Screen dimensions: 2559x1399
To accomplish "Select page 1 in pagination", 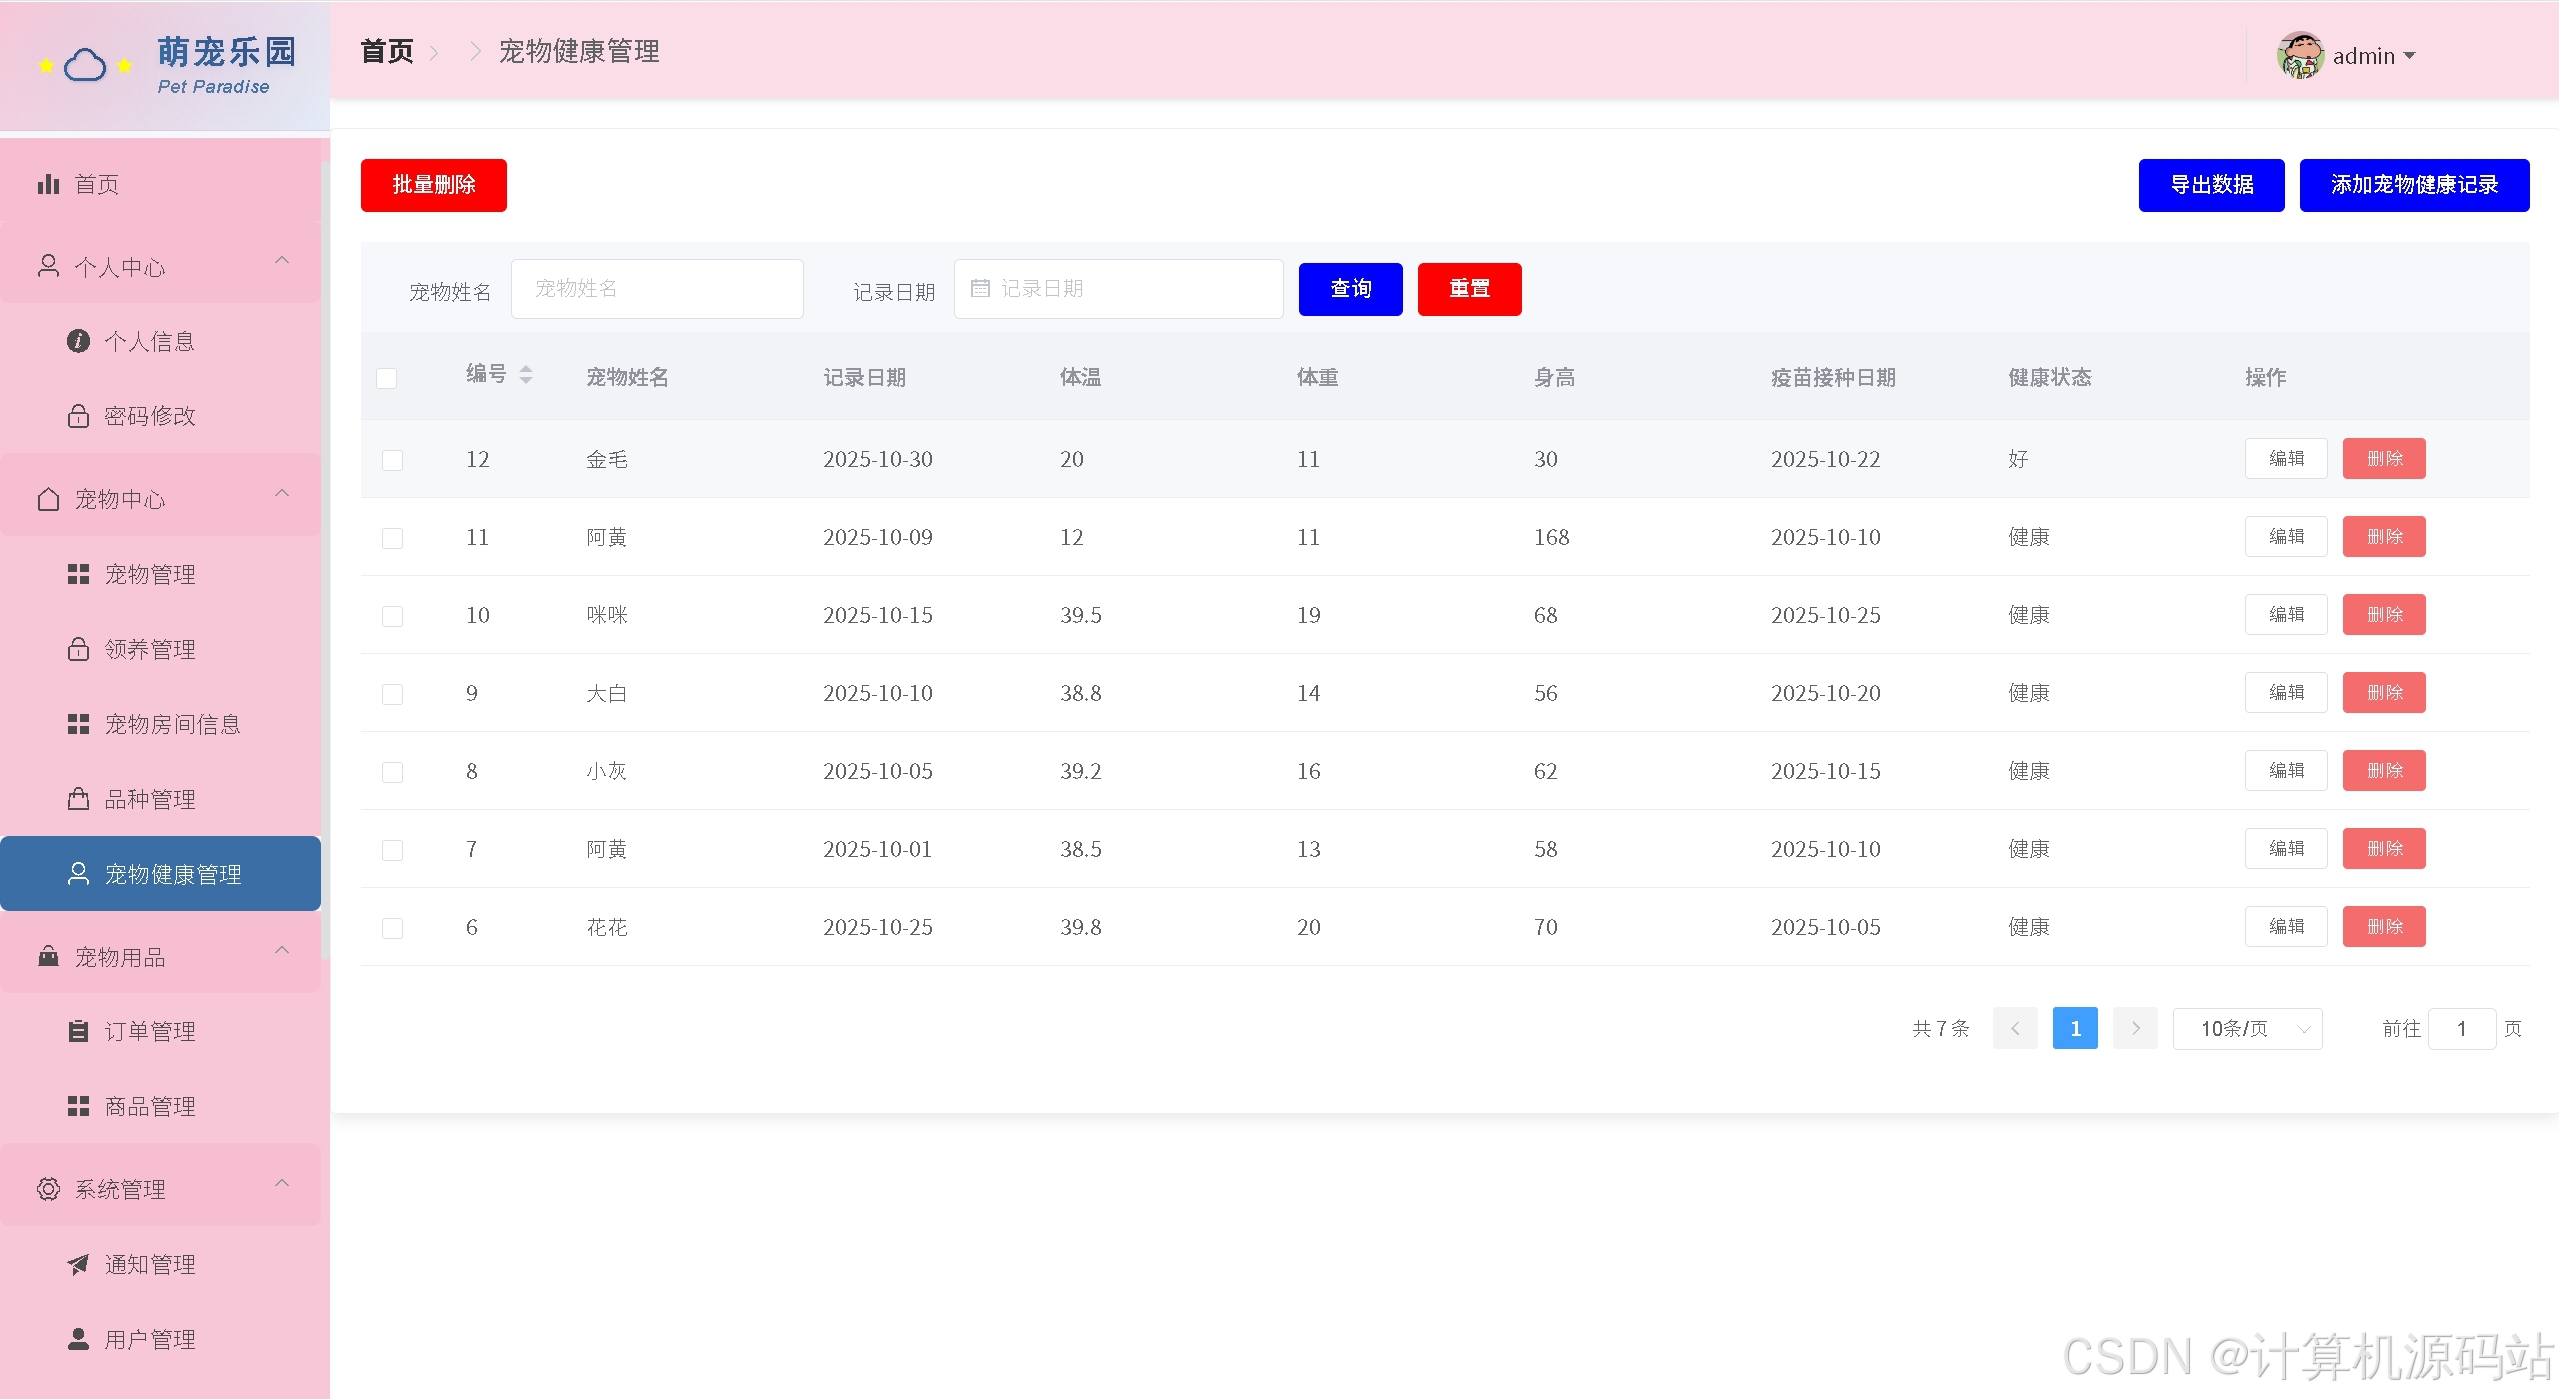I will (2075, 1028).
